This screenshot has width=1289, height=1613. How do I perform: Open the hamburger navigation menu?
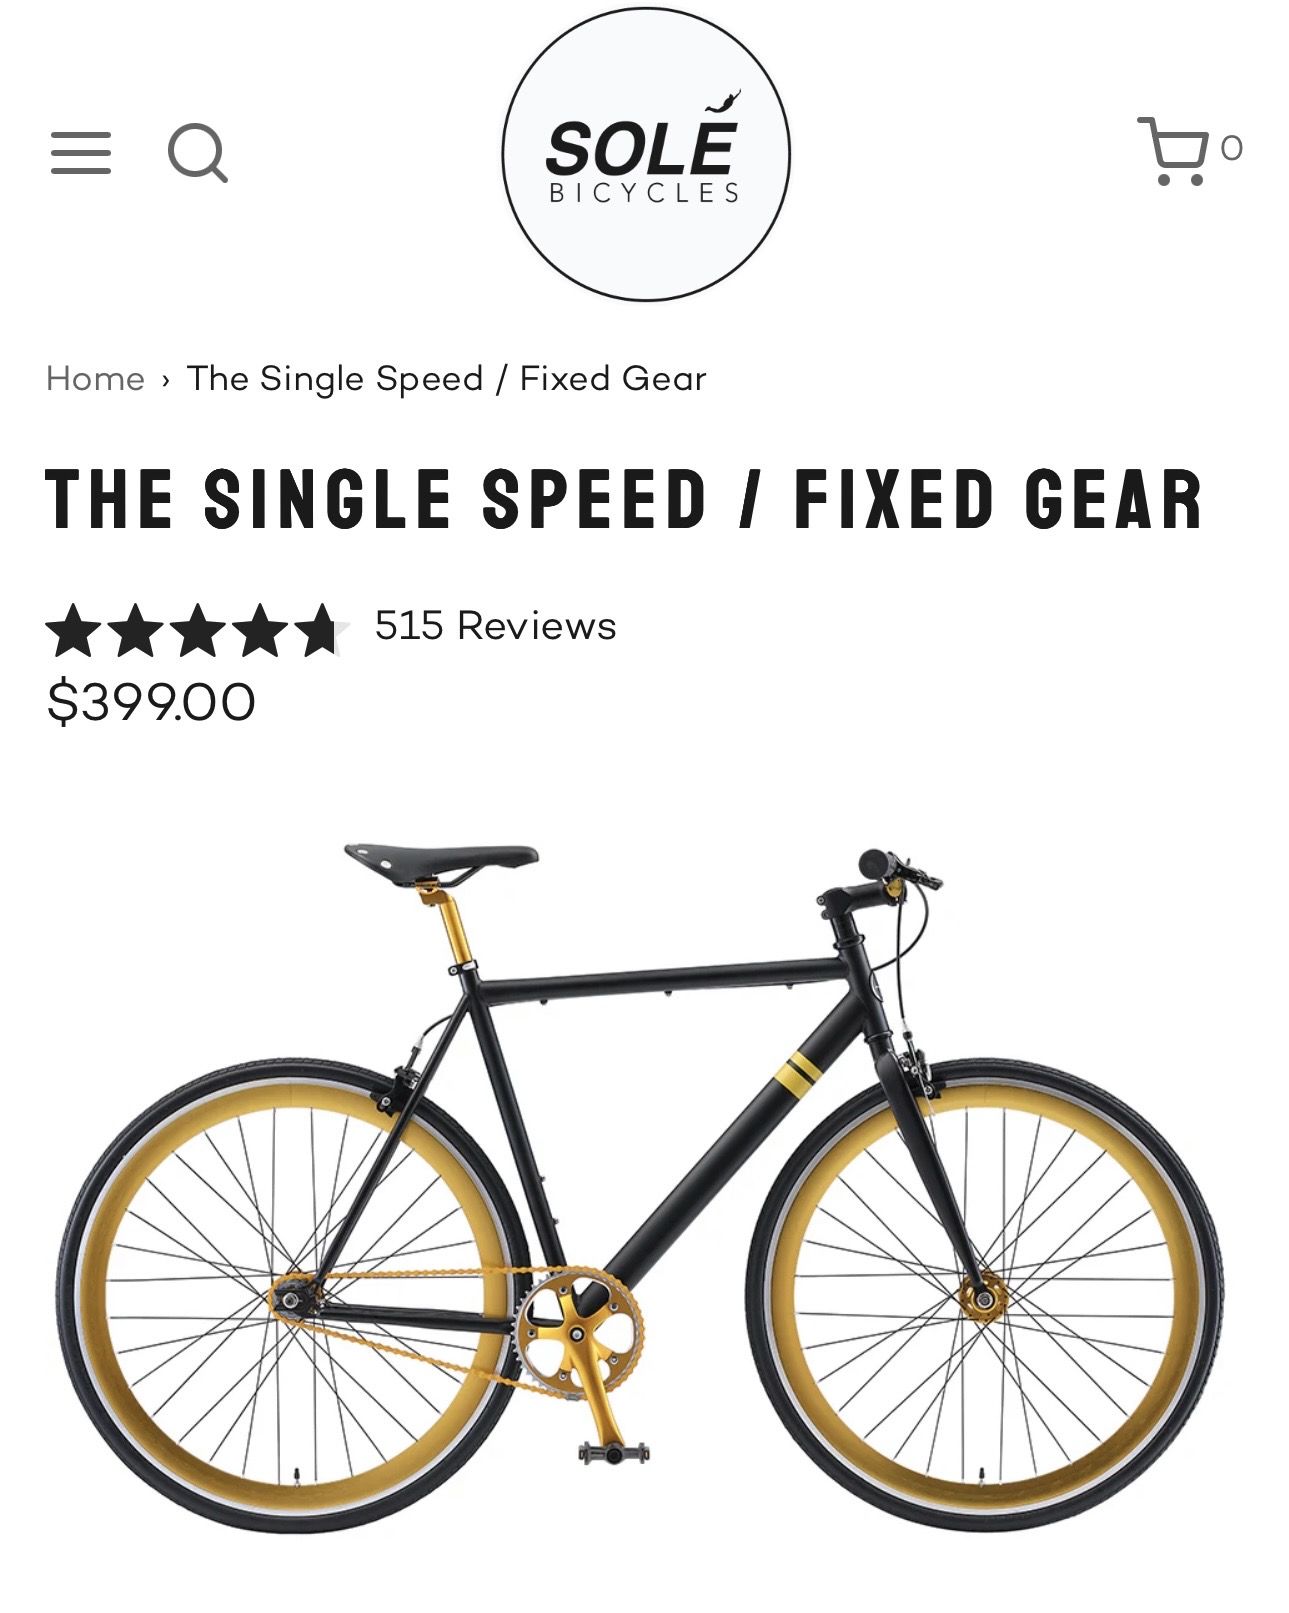81,153
